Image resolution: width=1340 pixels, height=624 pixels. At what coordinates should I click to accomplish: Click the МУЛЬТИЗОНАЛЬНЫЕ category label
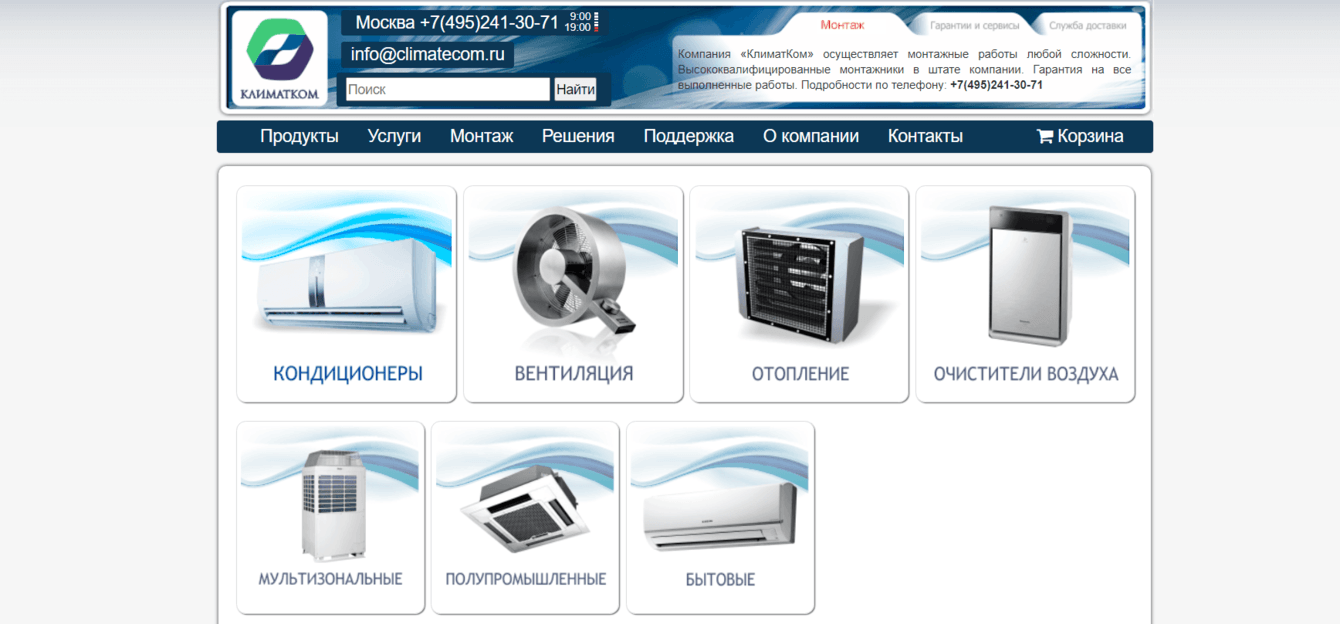tap(330, 579)
